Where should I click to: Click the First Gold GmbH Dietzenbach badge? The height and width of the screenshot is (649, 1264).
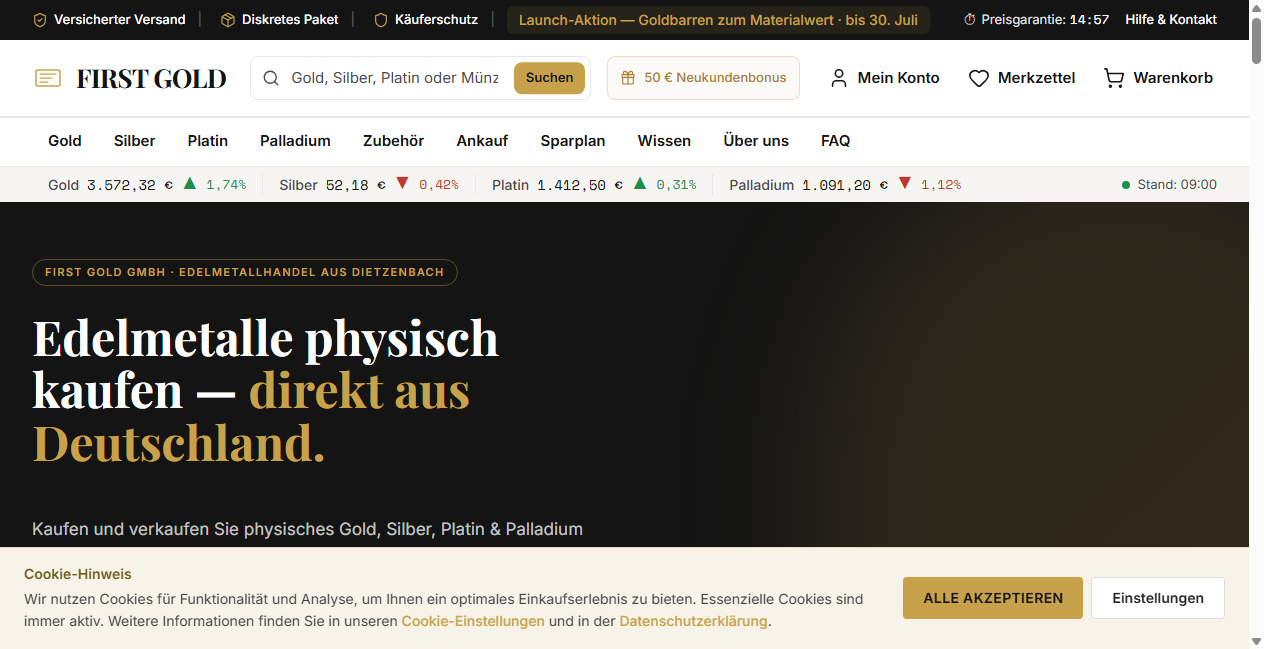coord(245,272)
